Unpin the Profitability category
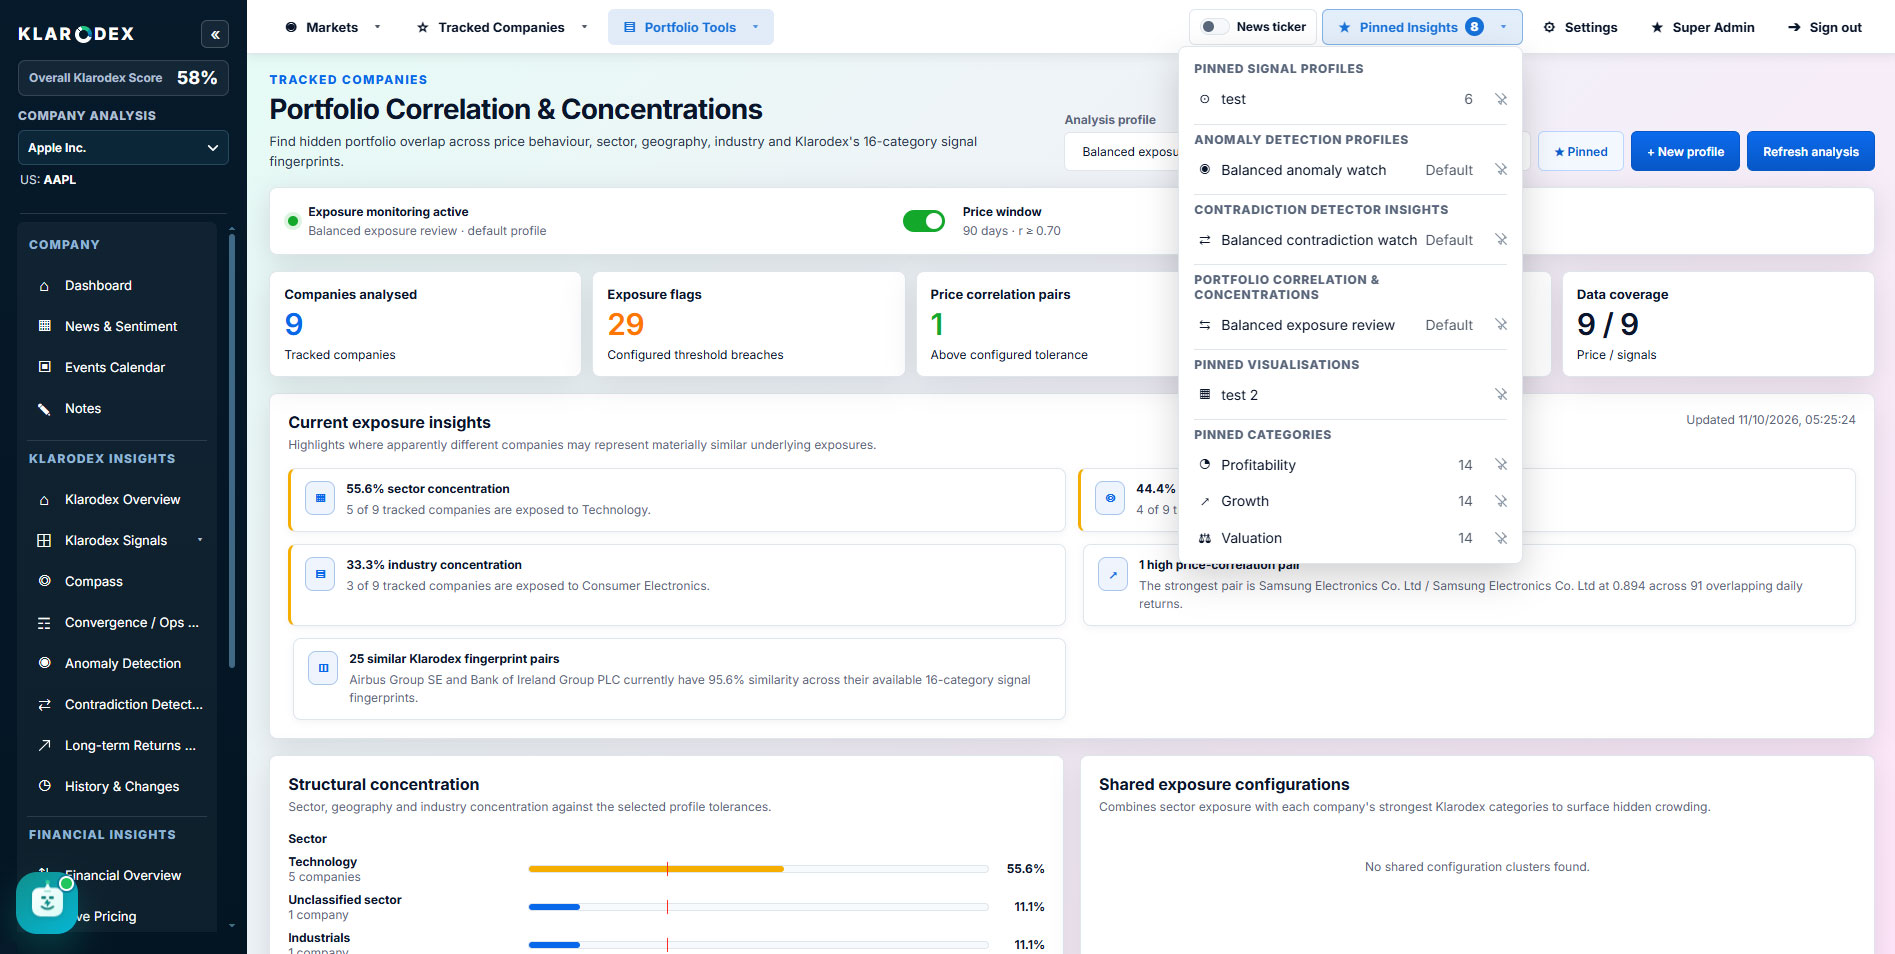The image size is (1895, 954). pyautogui.click(x=1500, y=465)
